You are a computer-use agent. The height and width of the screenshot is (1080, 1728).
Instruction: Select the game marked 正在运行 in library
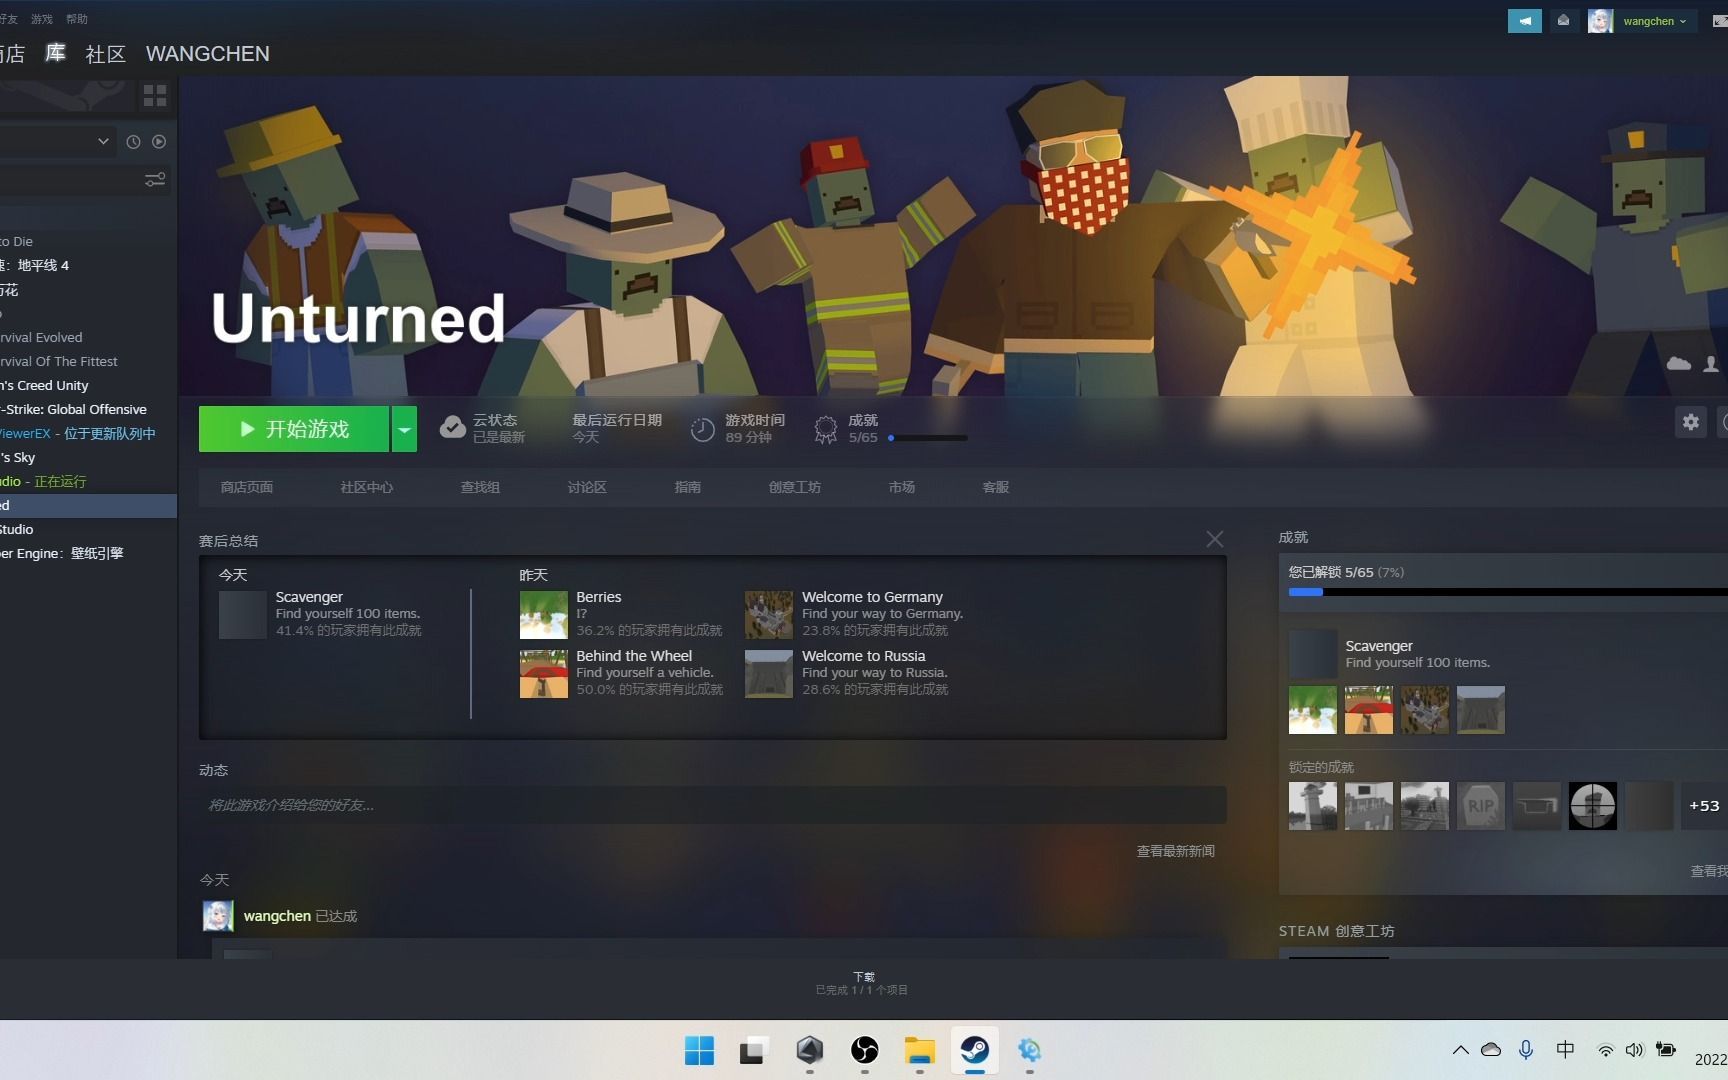(x=88, y=481)
